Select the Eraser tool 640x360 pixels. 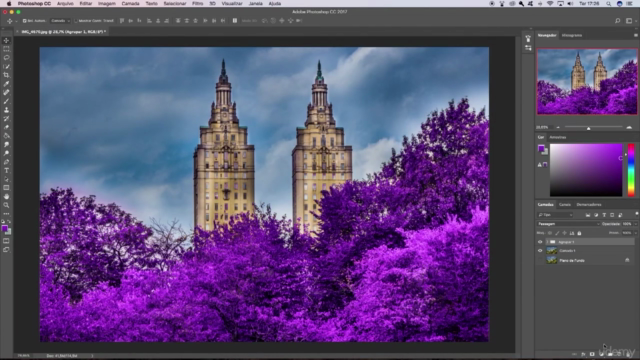point(6,127)
